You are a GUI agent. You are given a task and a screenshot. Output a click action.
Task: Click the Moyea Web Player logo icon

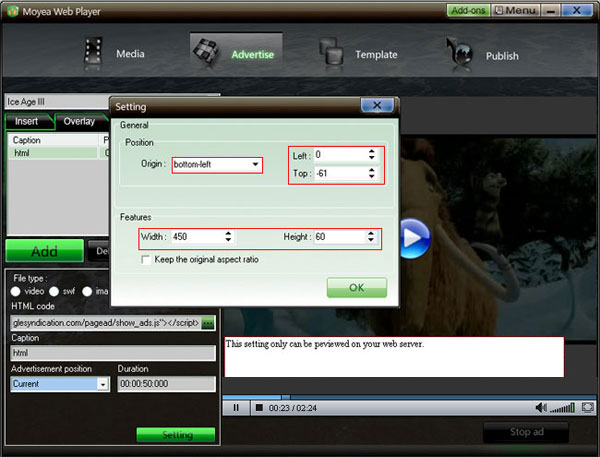point(12,11)
